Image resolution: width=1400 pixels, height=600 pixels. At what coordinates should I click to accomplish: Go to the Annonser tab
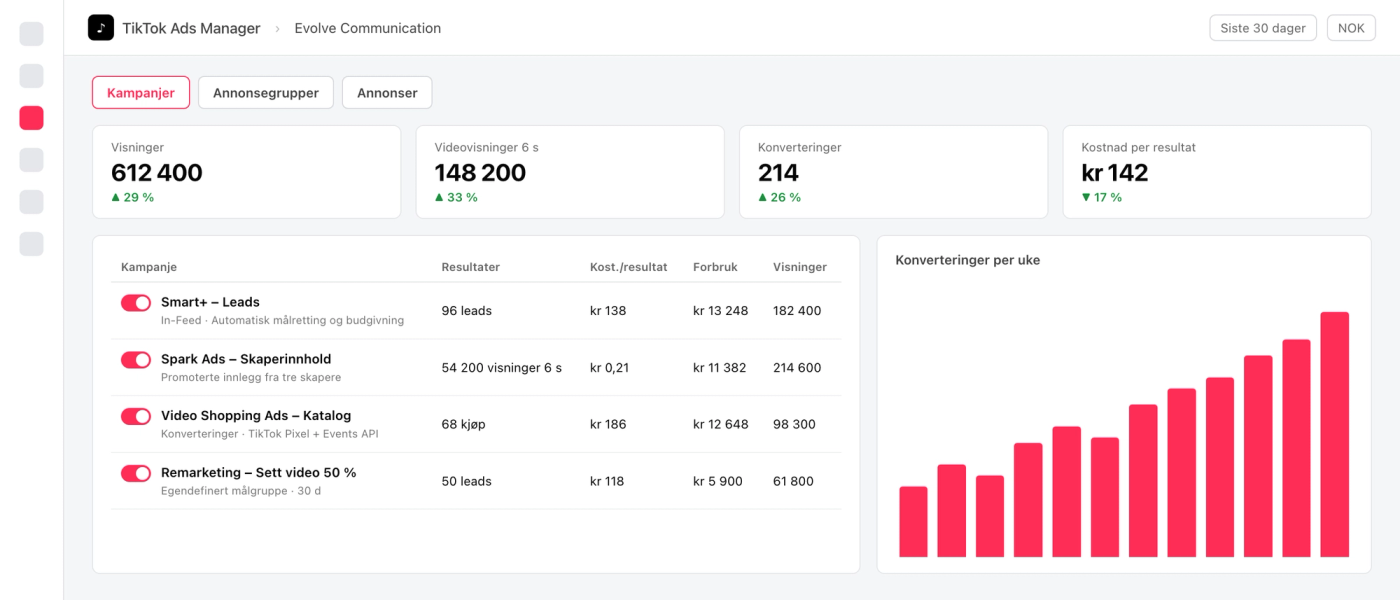[x=387, y=93]
